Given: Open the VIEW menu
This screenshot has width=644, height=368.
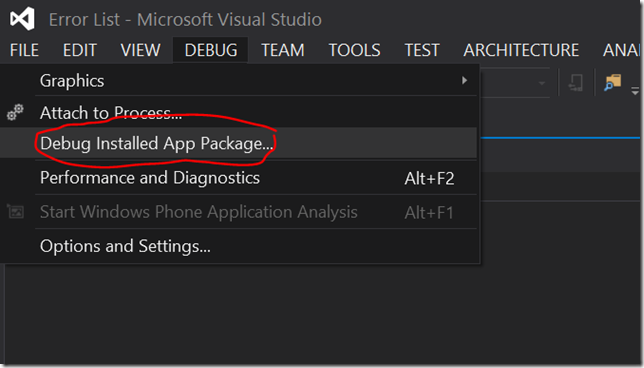Looking at the screenshot, I should point(140,50).
